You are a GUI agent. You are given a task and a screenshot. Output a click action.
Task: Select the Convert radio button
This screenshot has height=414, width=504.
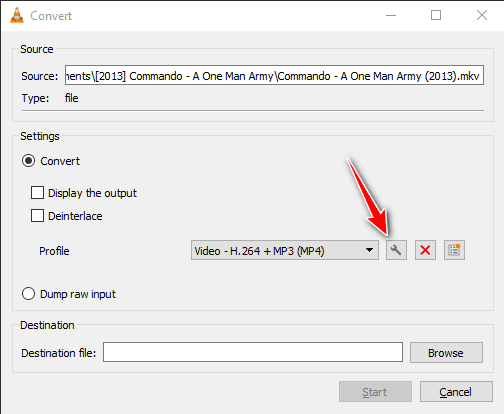coord(28,161)
